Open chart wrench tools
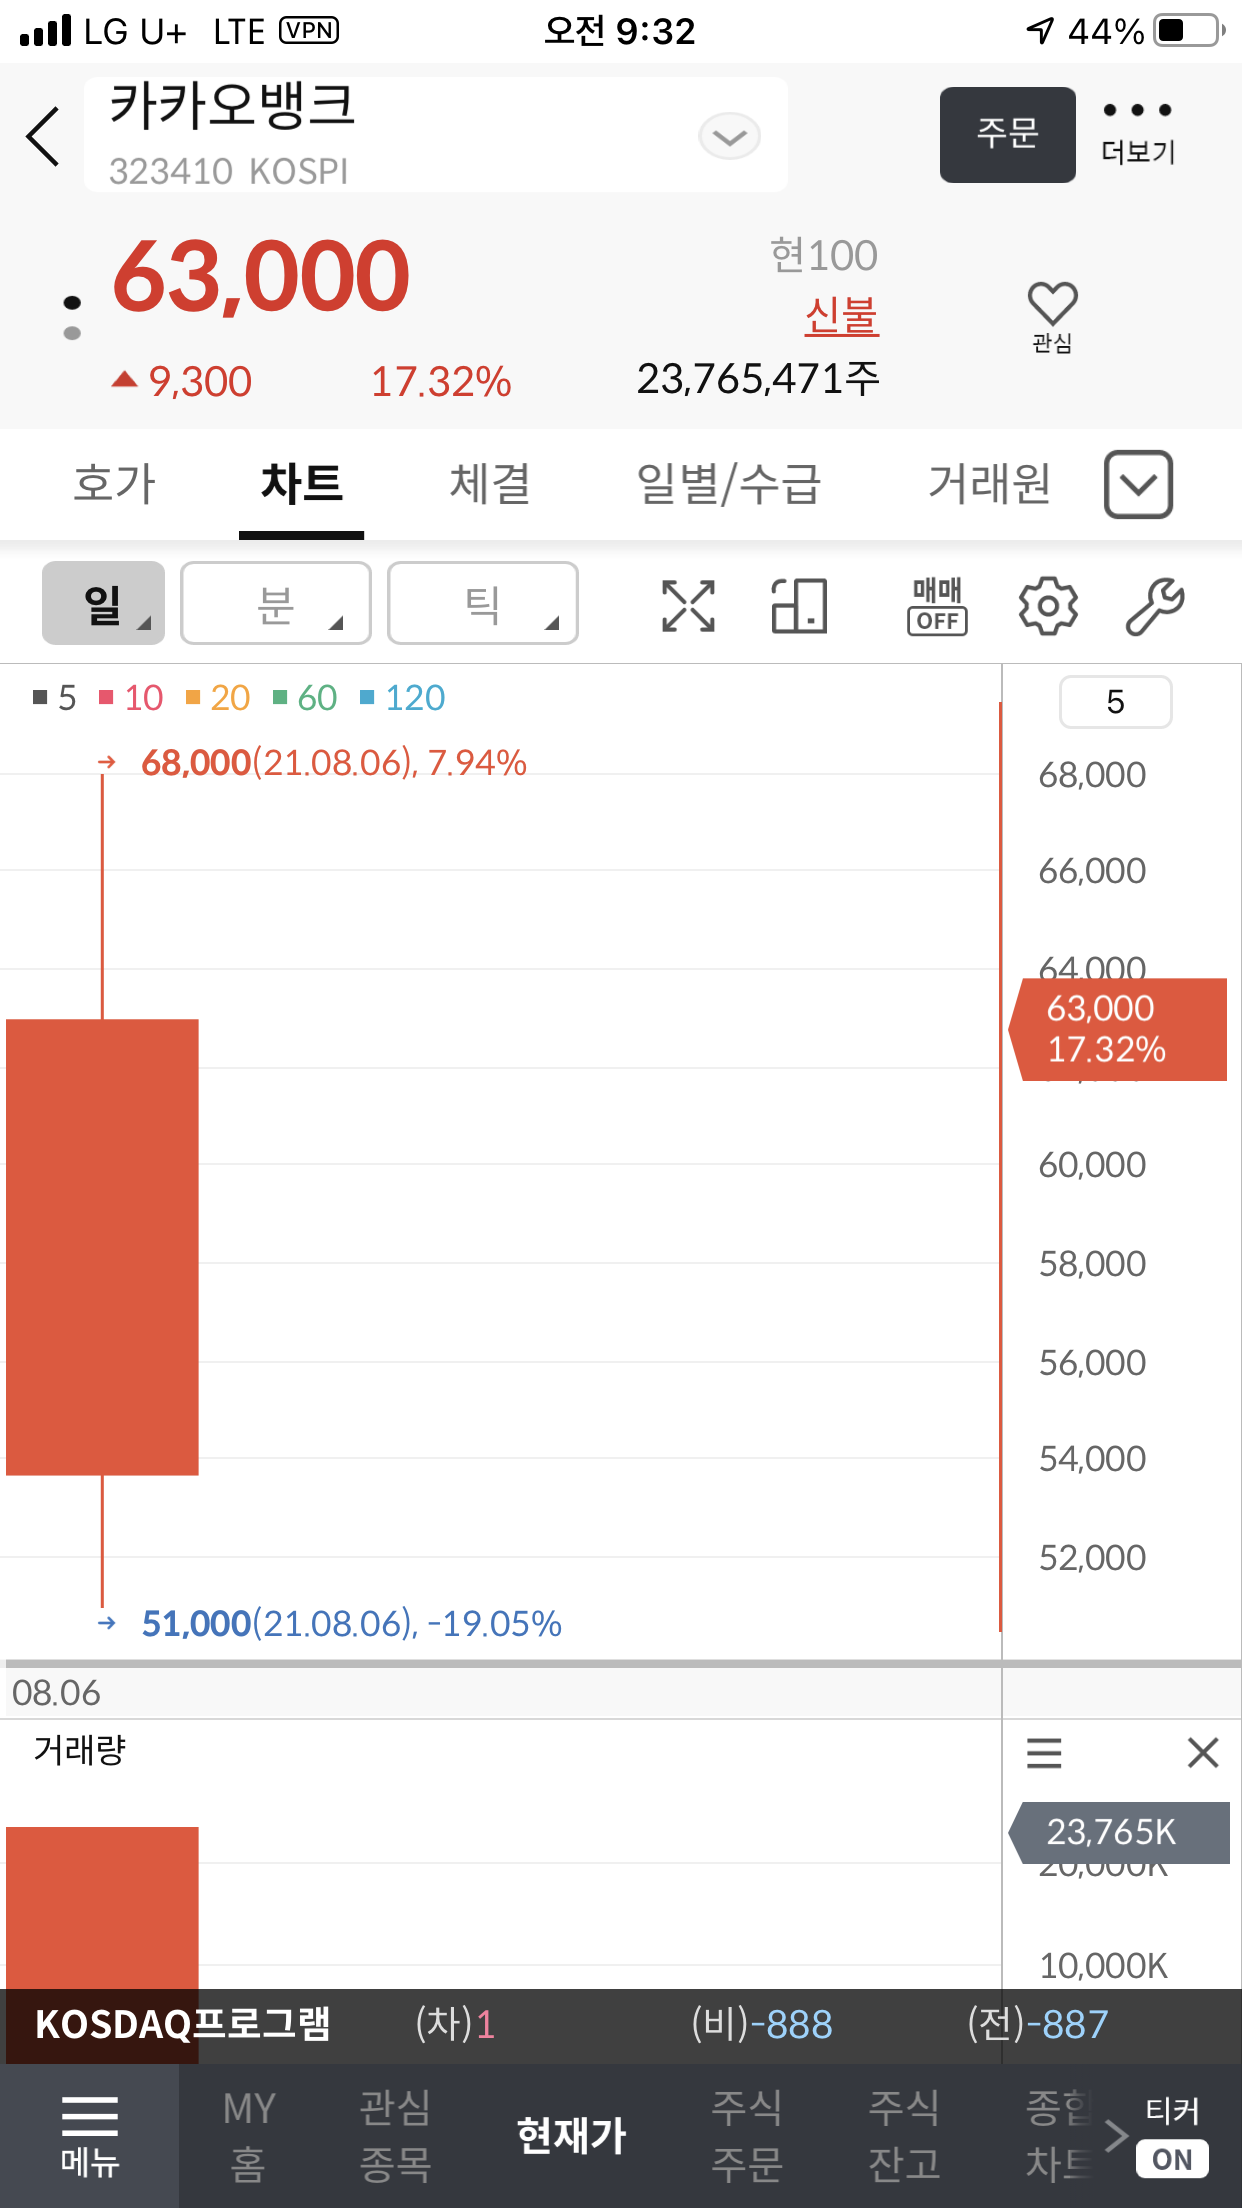Image resolution: width=1242 pixels, height=2208 pixels. (x=1154, y=606)
